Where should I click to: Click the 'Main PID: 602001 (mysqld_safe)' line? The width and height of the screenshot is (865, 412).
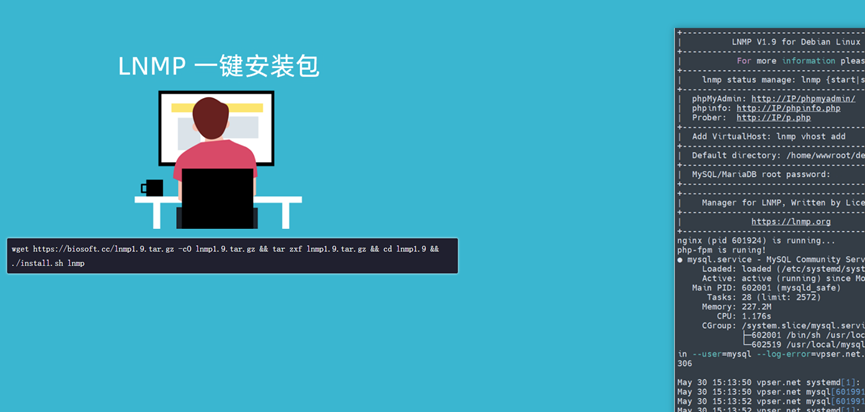[x=766, y=288]
